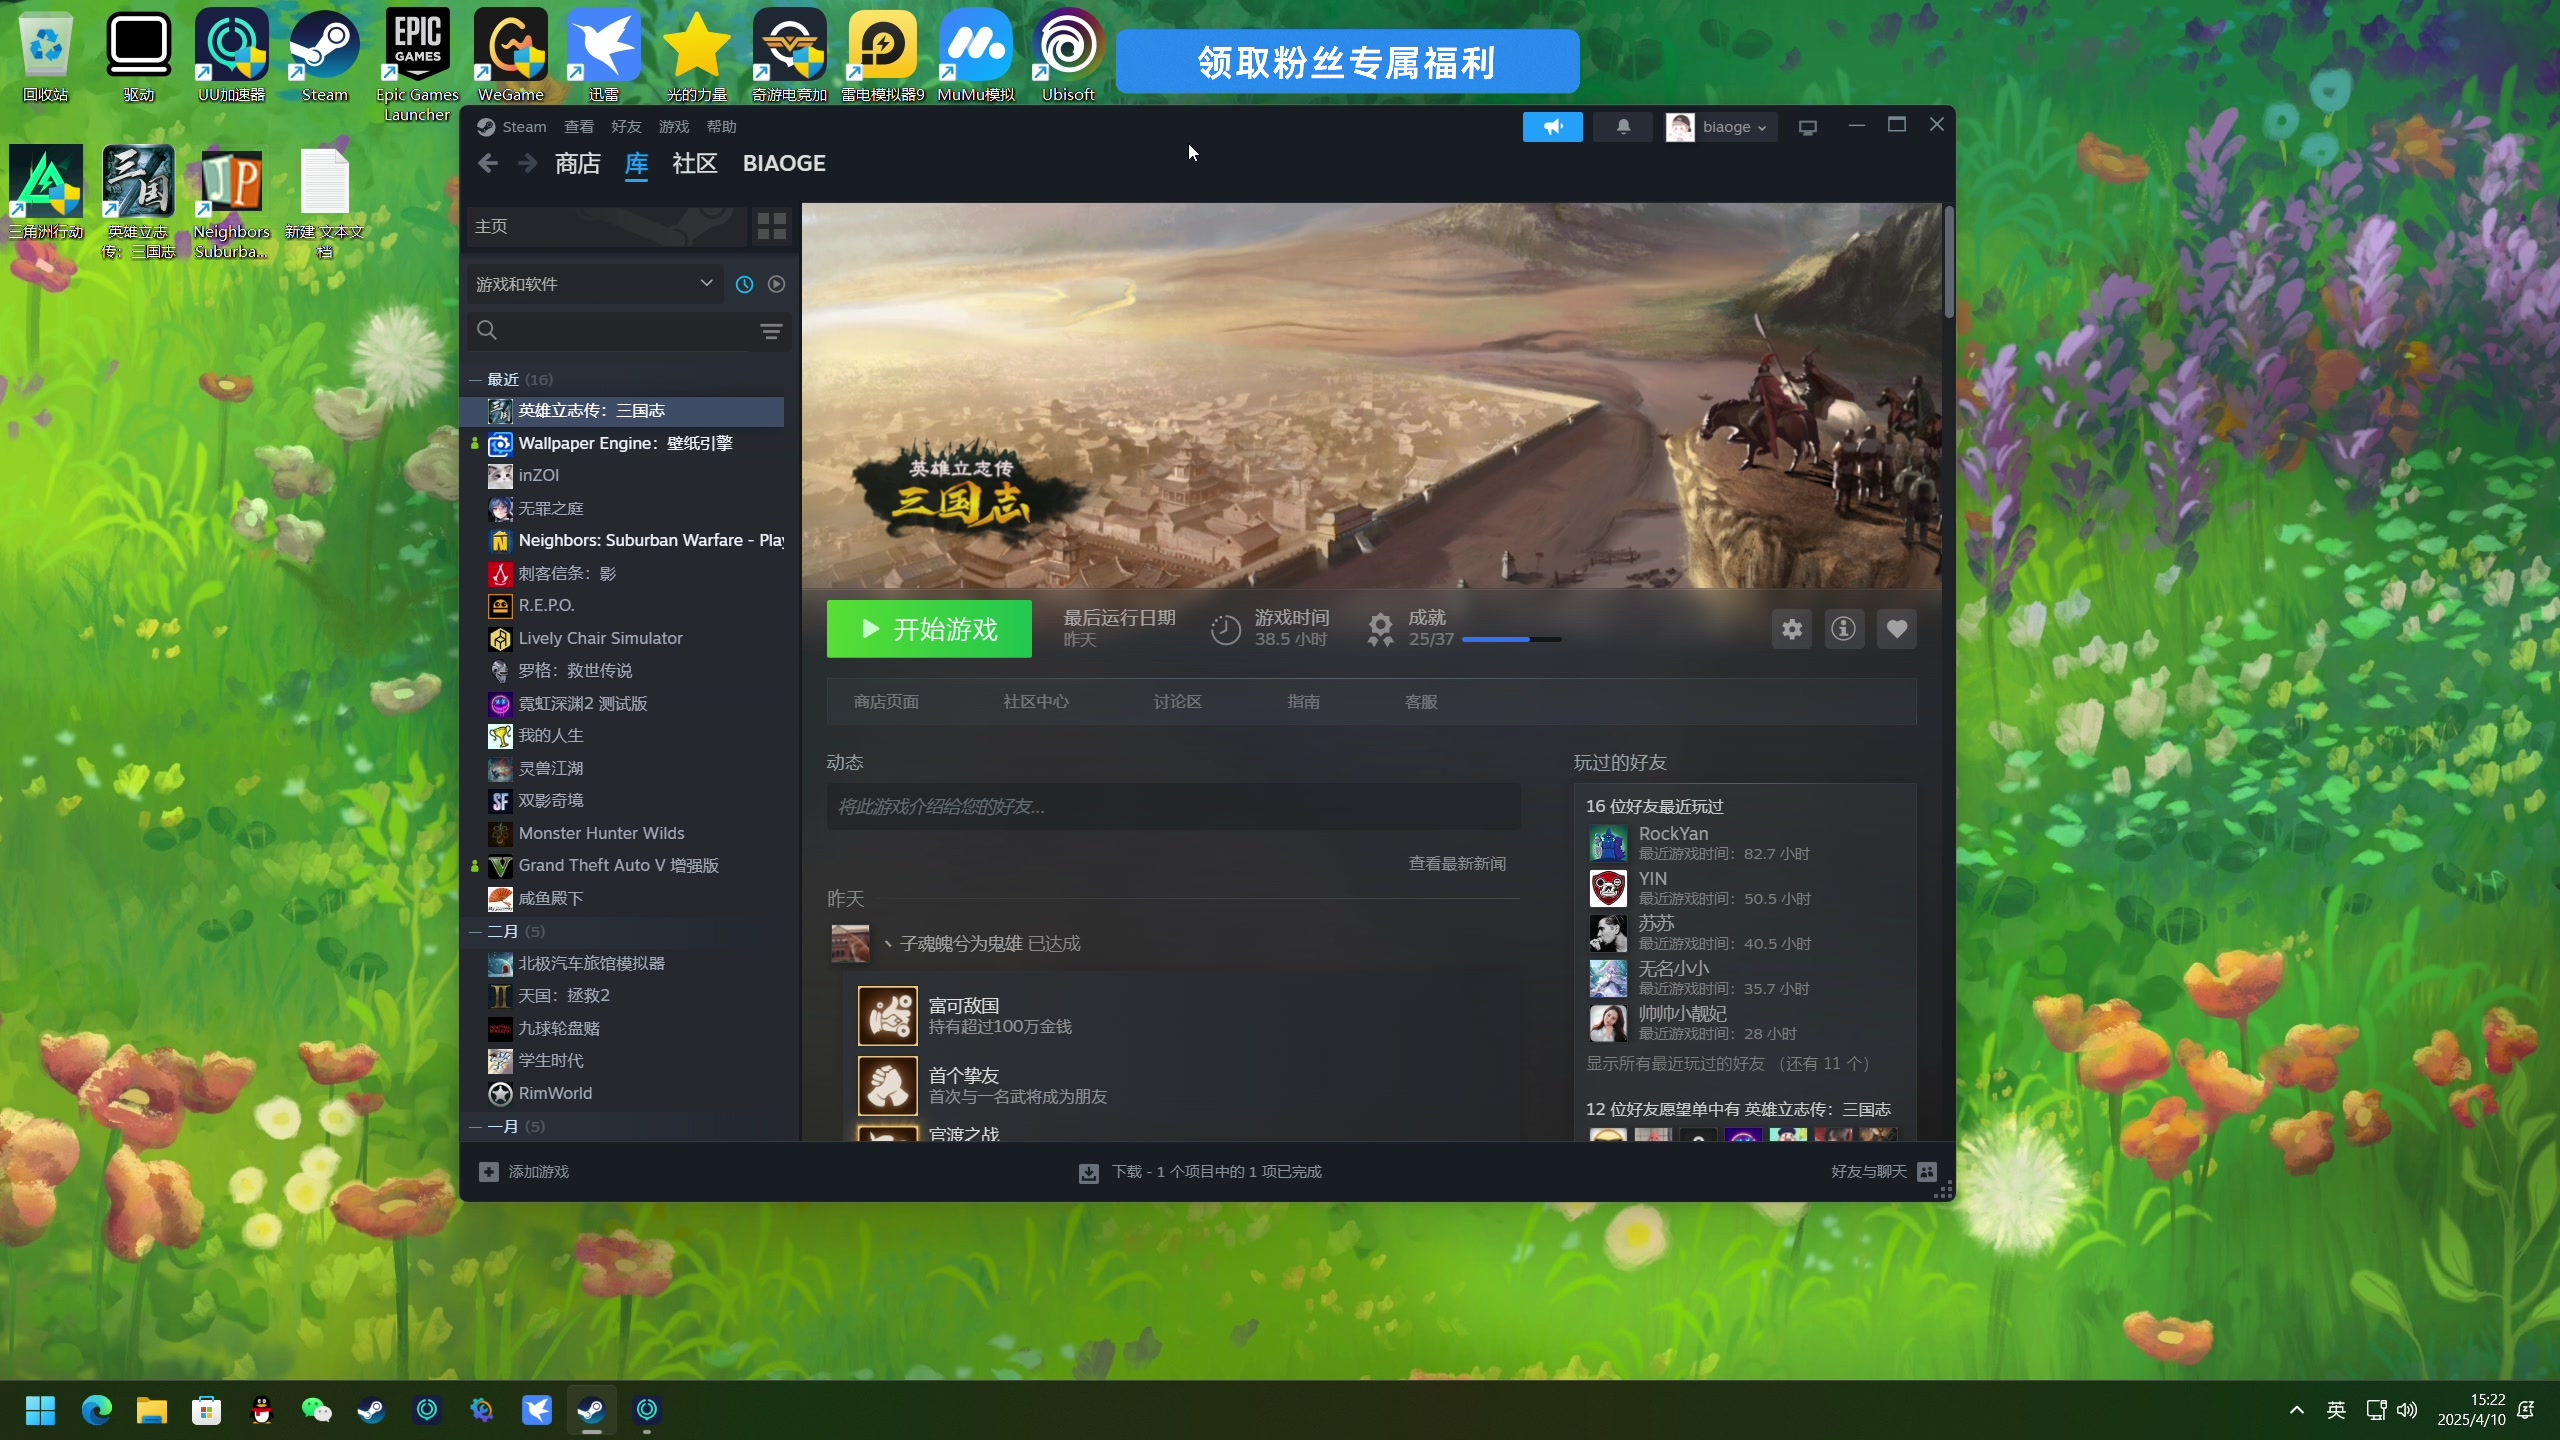
Task: Click the content vertical scrollbar
Action: 1948,262
